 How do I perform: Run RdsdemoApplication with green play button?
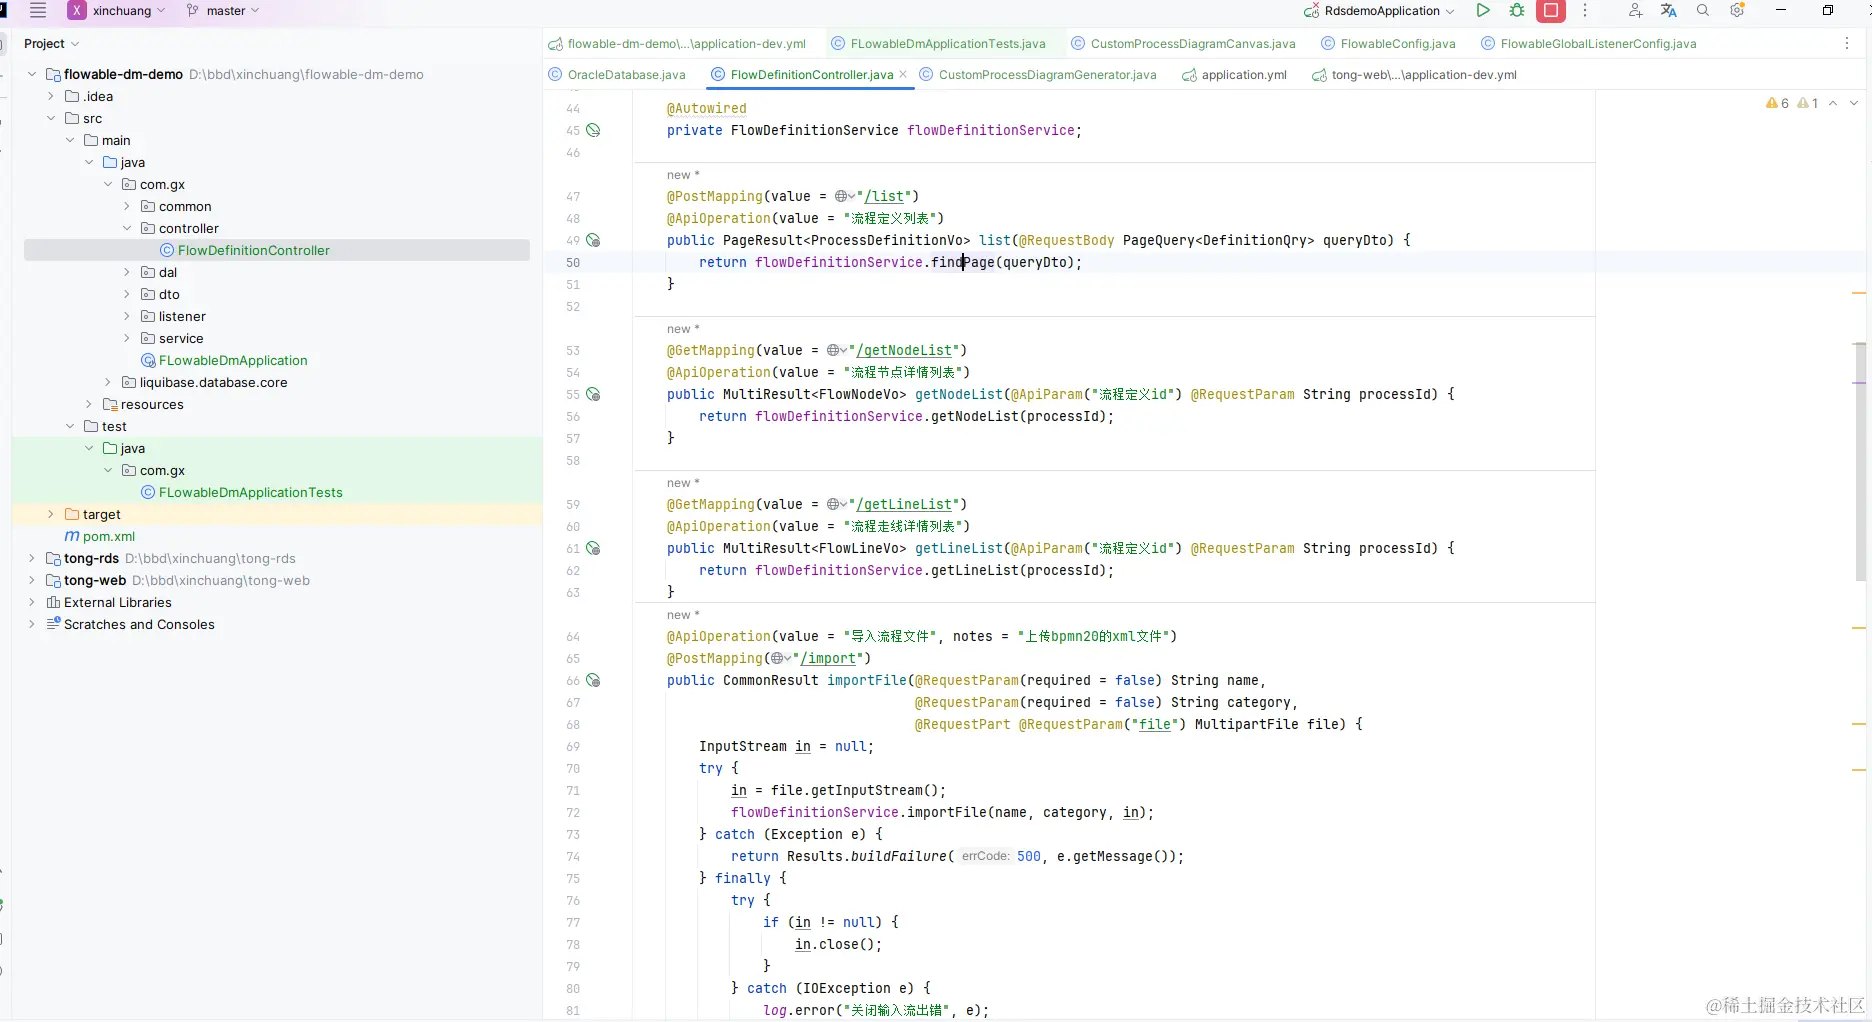[1483, 11]
